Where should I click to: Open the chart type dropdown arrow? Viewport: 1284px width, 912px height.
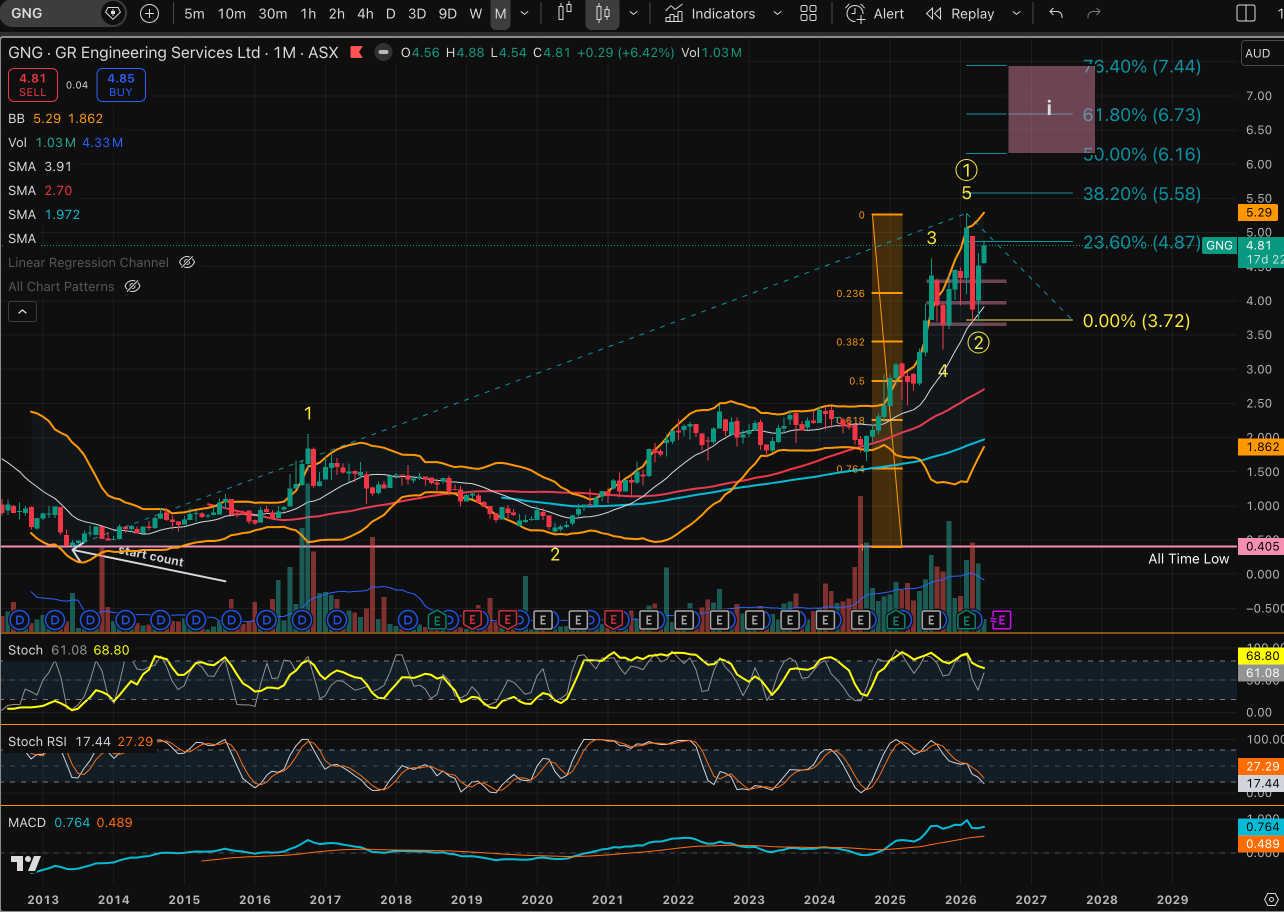633,14
